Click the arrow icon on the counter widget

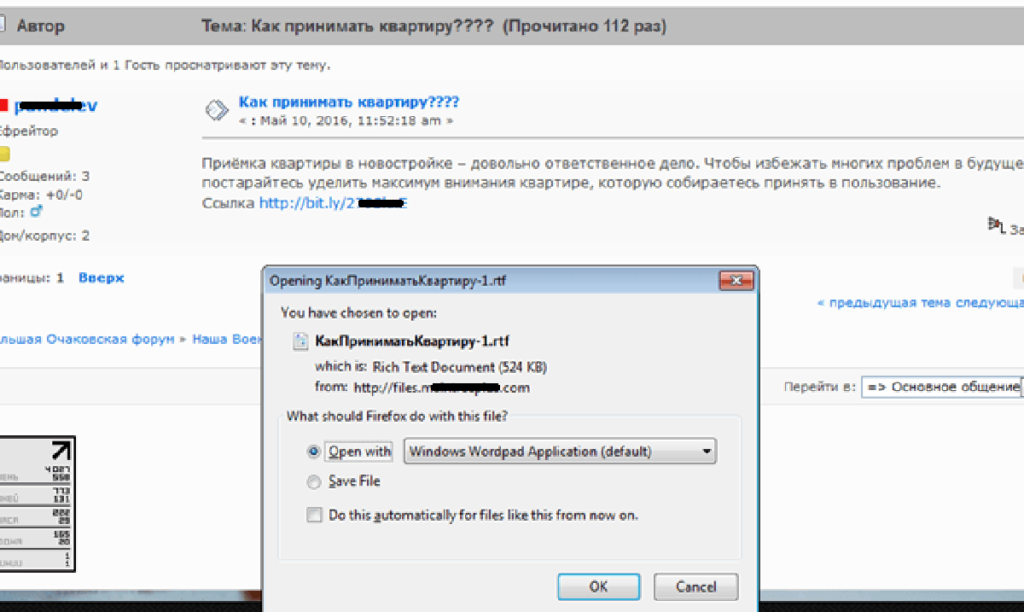pos(61,451)
